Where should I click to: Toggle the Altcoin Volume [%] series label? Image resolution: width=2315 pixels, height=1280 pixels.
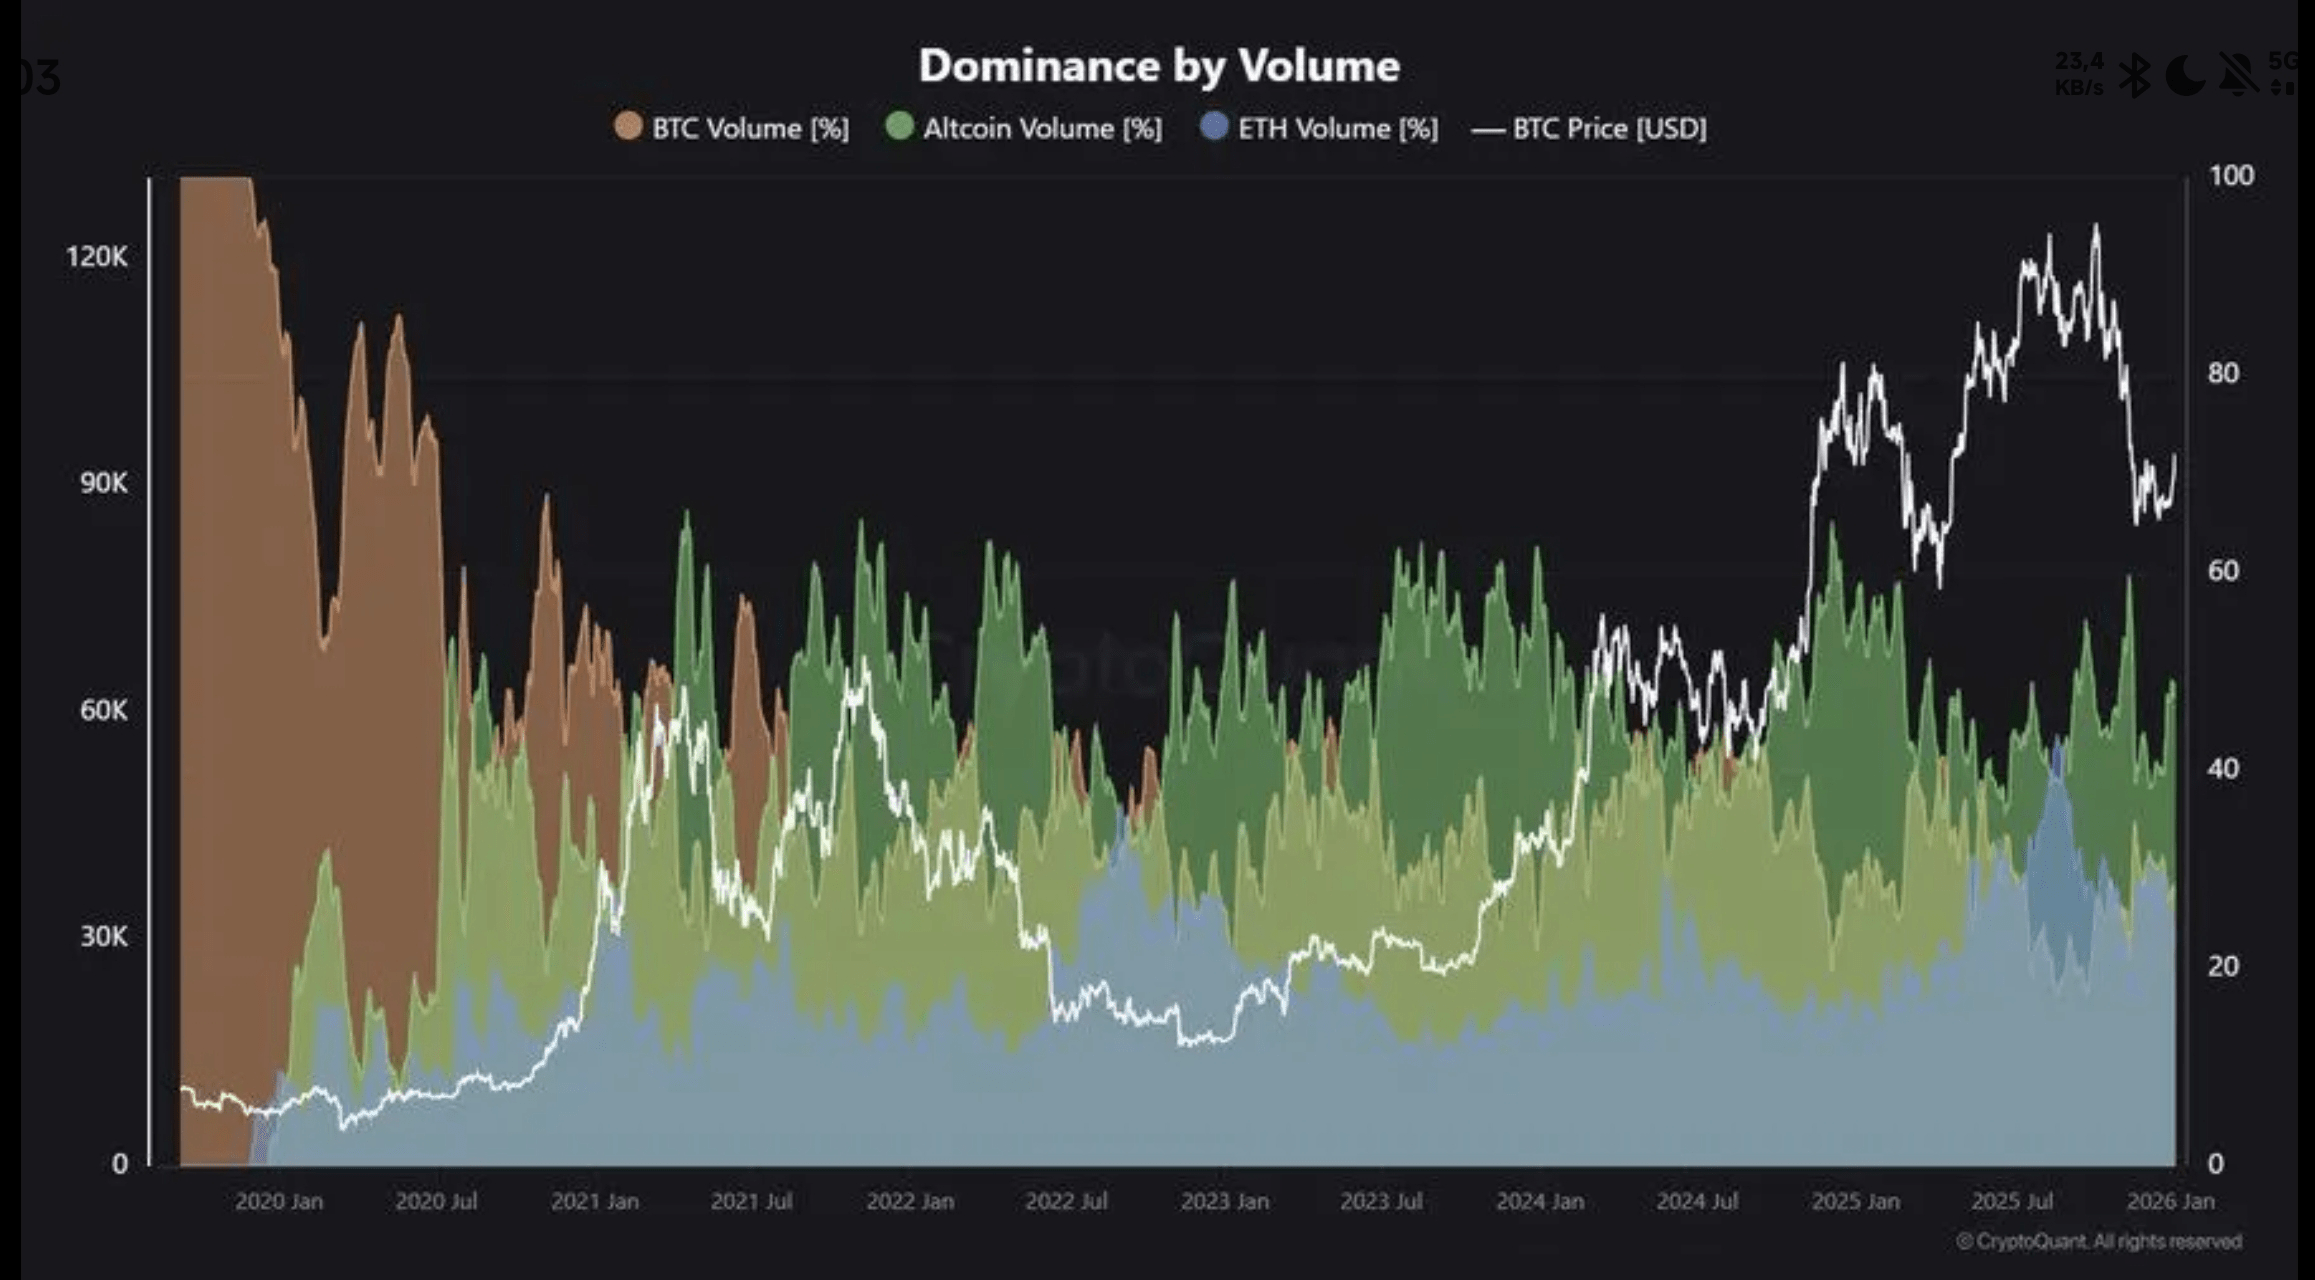click(1042, 129)
